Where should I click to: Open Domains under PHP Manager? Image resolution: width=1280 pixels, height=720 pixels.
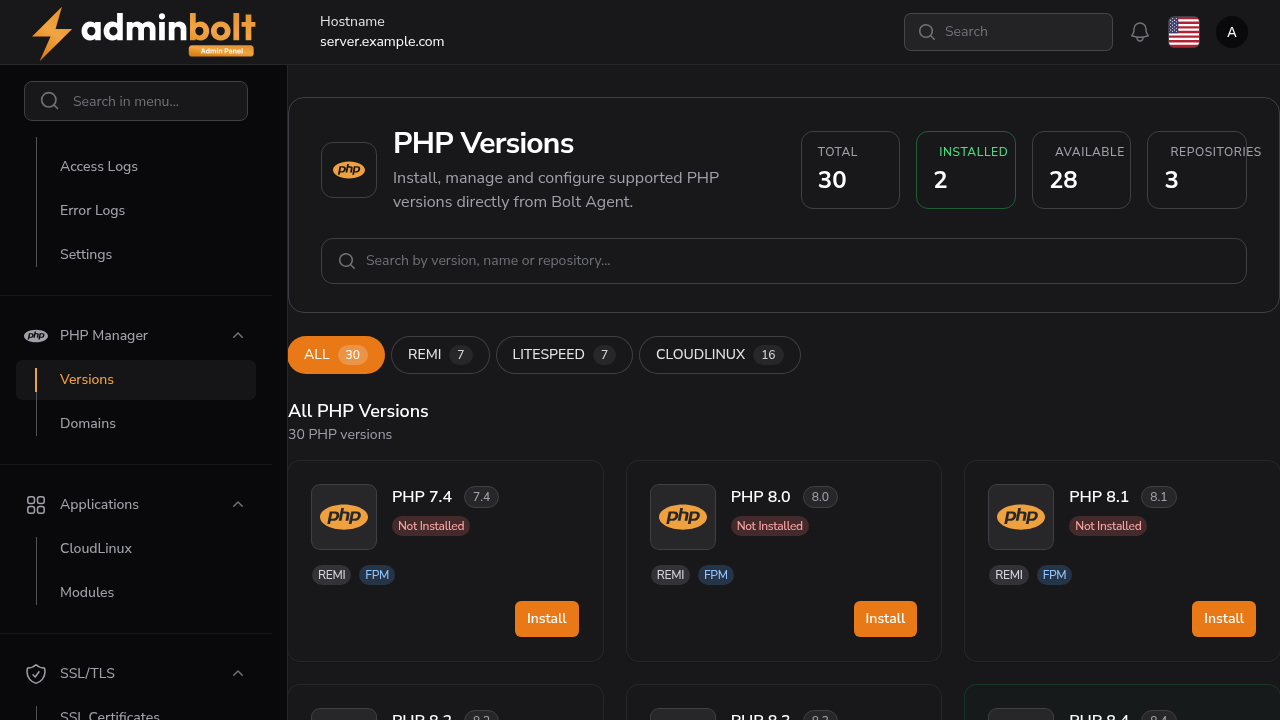coord(88,424)
